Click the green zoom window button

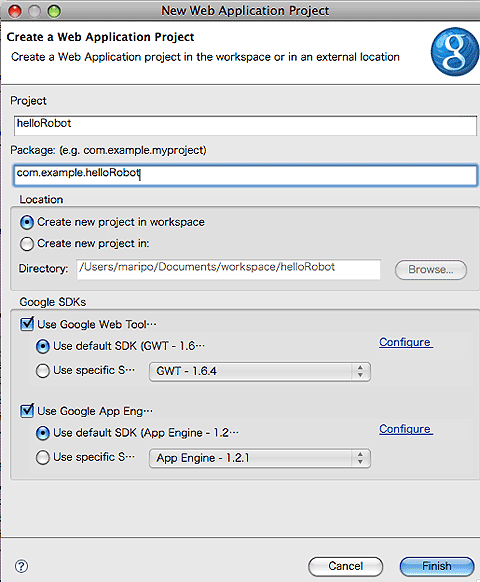point(54,11)
